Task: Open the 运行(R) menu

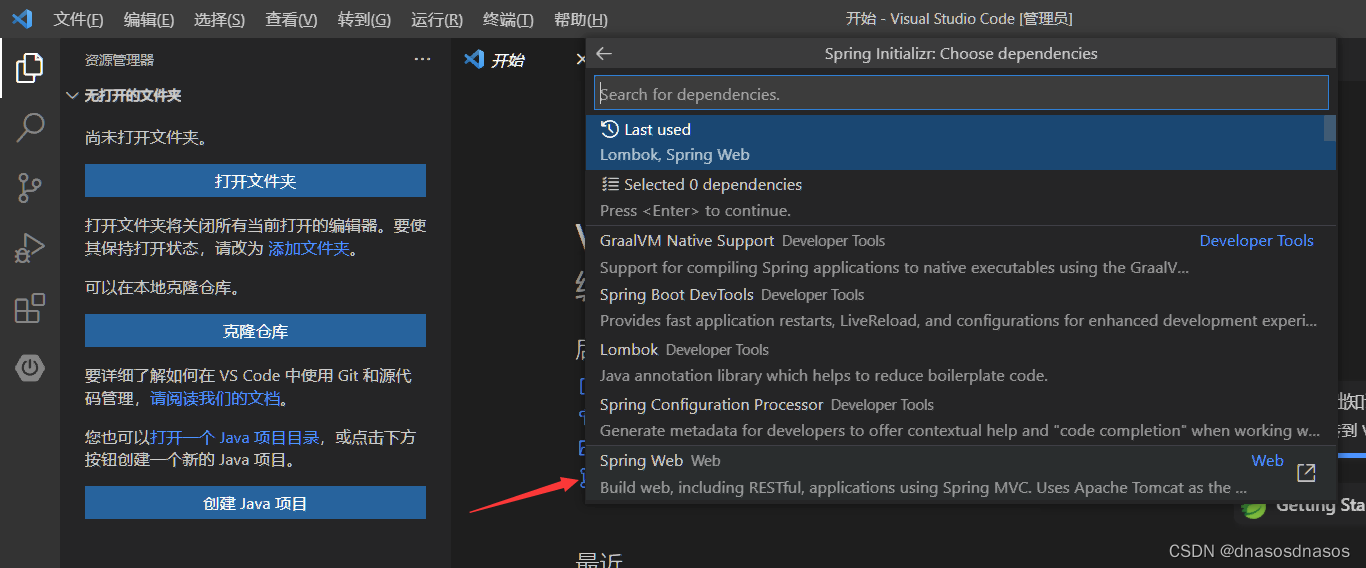Action: point(437,19)
